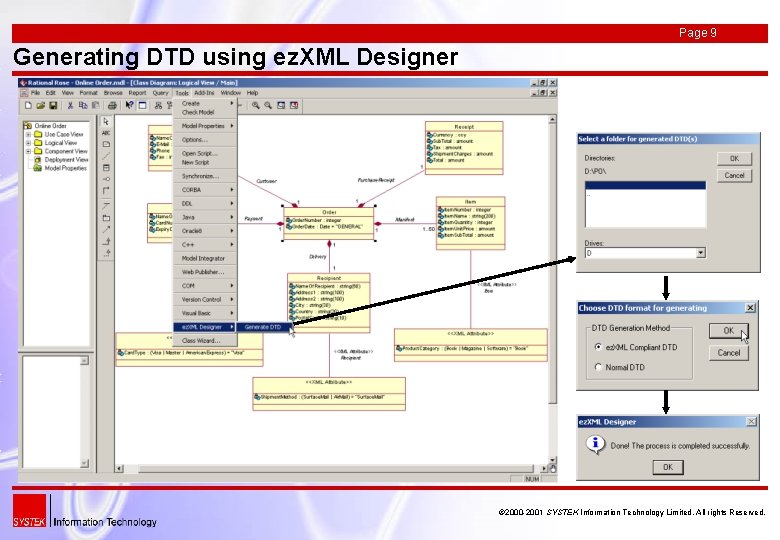Expand the Use Case View tree node
Screen dimensions: 780x540
(28, 134)
